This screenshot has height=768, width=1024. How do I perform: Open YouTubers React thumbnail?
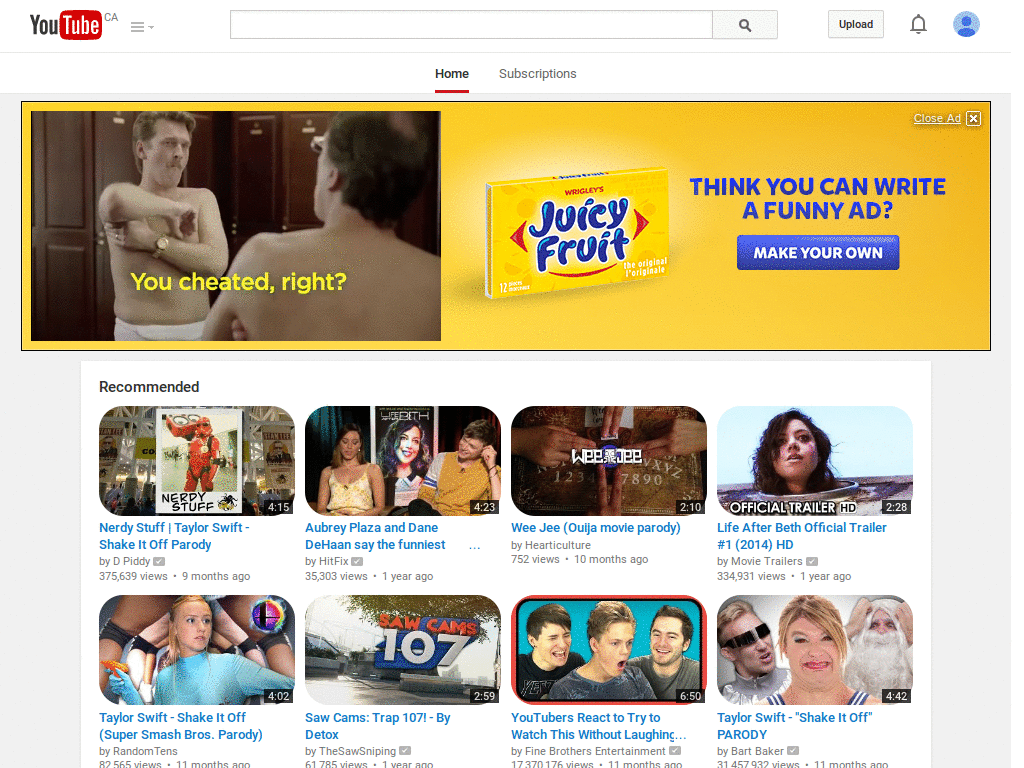pyautogui.click(x=609, y=650)
